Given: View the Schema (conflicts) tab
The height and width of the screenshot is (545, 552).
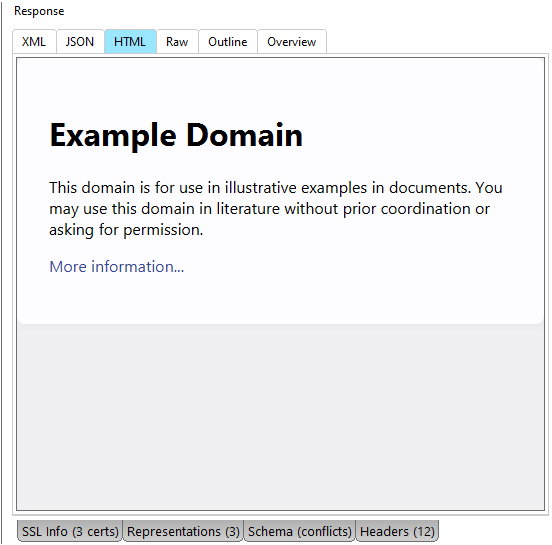Looking at the screenshot, I should coord(300,531).
